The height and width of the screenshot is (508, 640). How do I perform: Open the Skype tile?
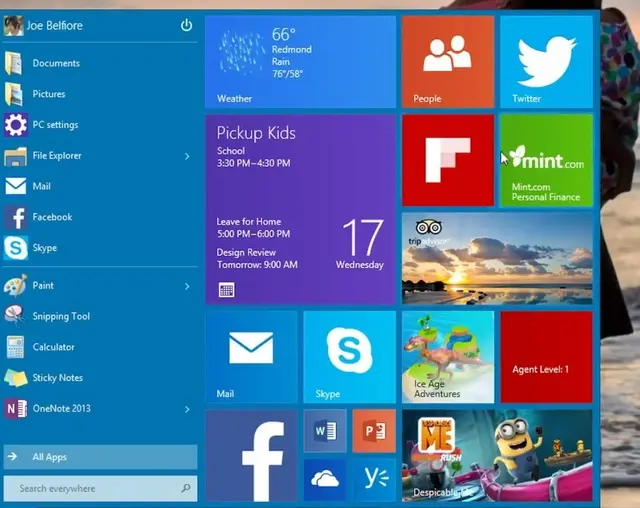click(350, 357)
